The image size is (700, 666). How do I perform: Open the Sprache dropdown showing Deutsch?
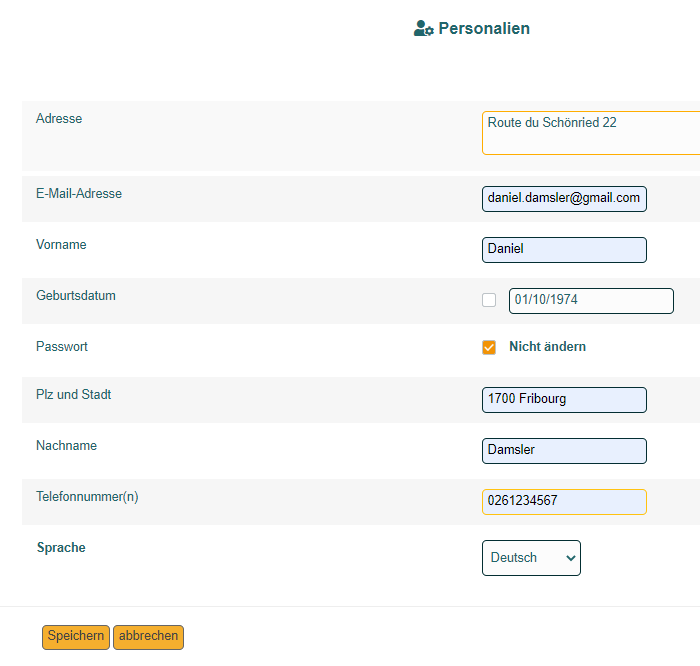[531, 558]
